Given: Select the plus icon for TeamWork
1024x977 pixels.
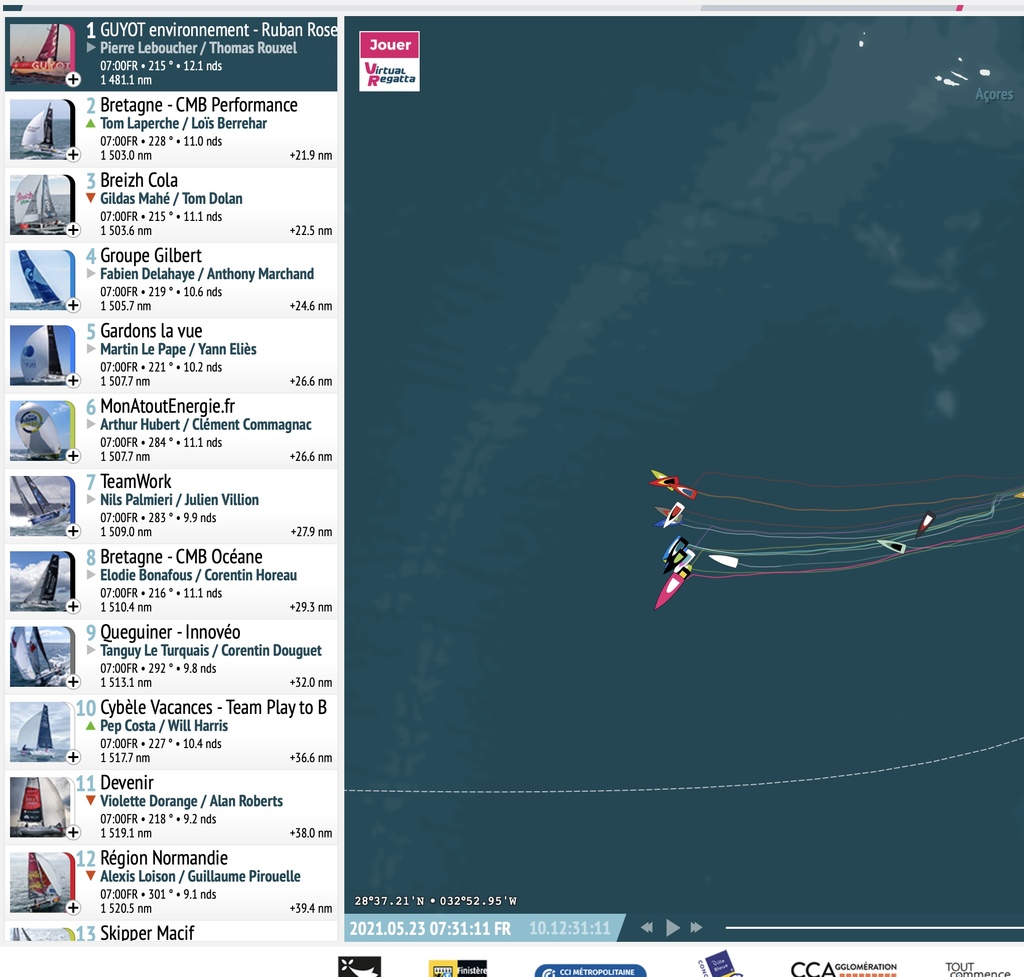Looking at the screenshot, I should click(x=73, y=531).
